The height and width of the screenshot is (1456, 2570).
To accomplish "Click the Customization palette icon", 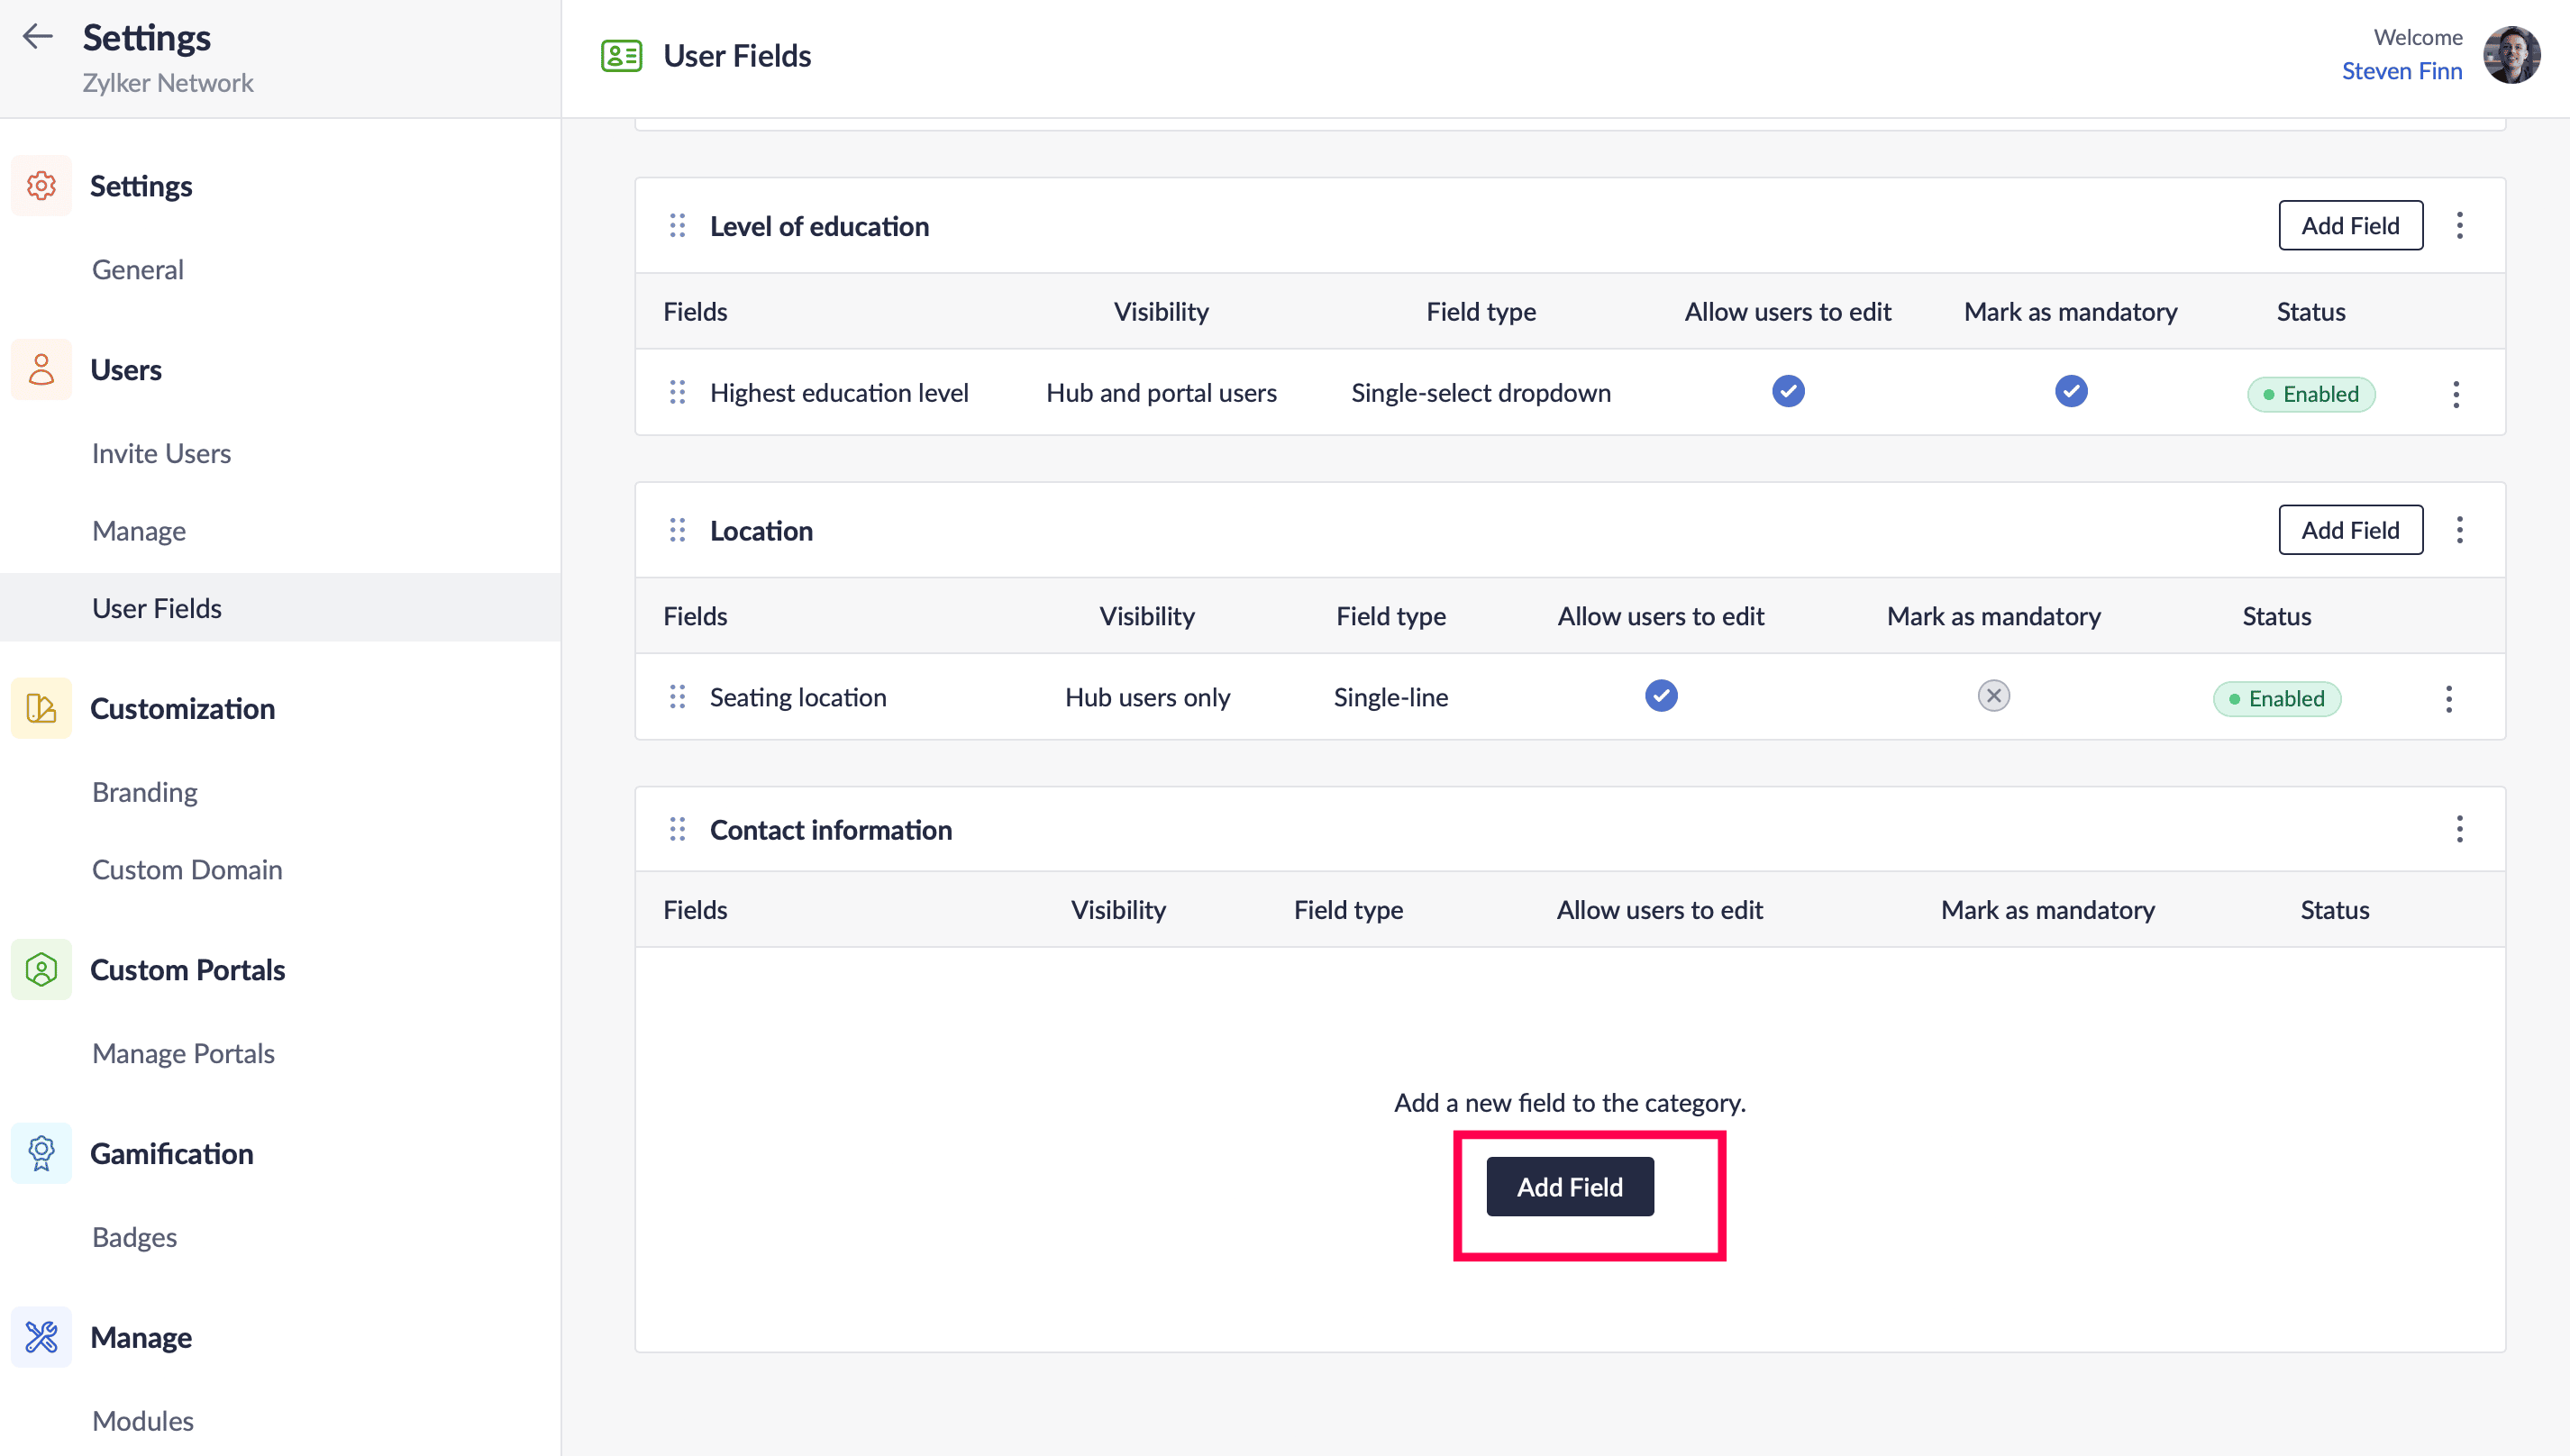I will tap(41, 708).
